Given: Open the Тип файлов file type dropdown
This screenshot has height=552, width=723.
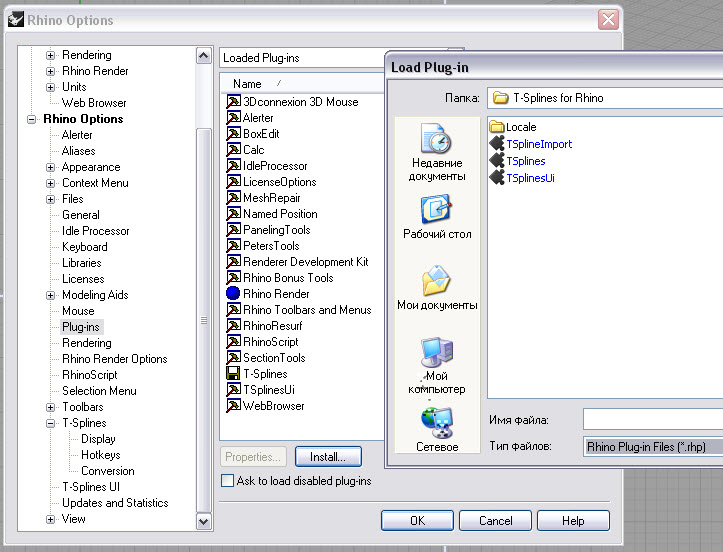Looking at the screenshot, I should [x=652, y=446].
